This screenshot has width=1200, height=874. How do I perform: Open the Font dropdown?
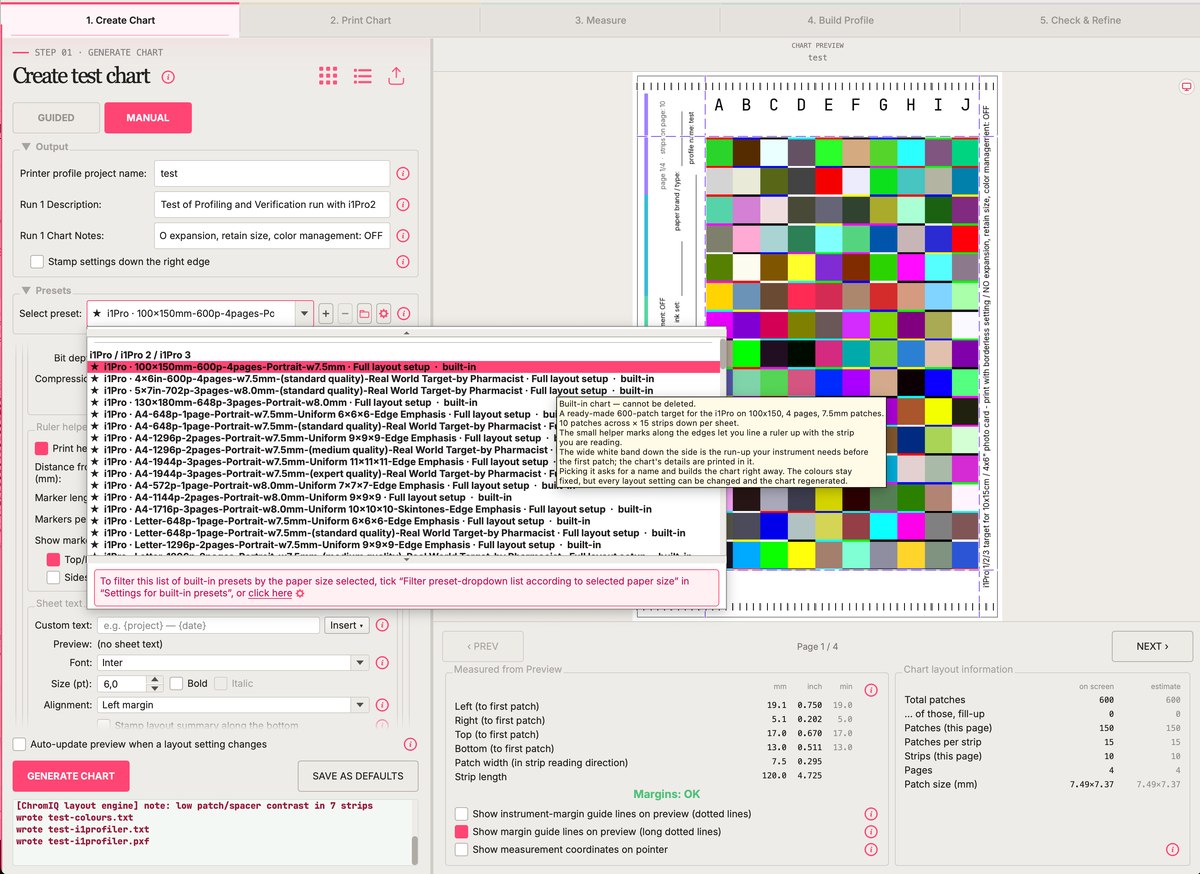point(359,663)
